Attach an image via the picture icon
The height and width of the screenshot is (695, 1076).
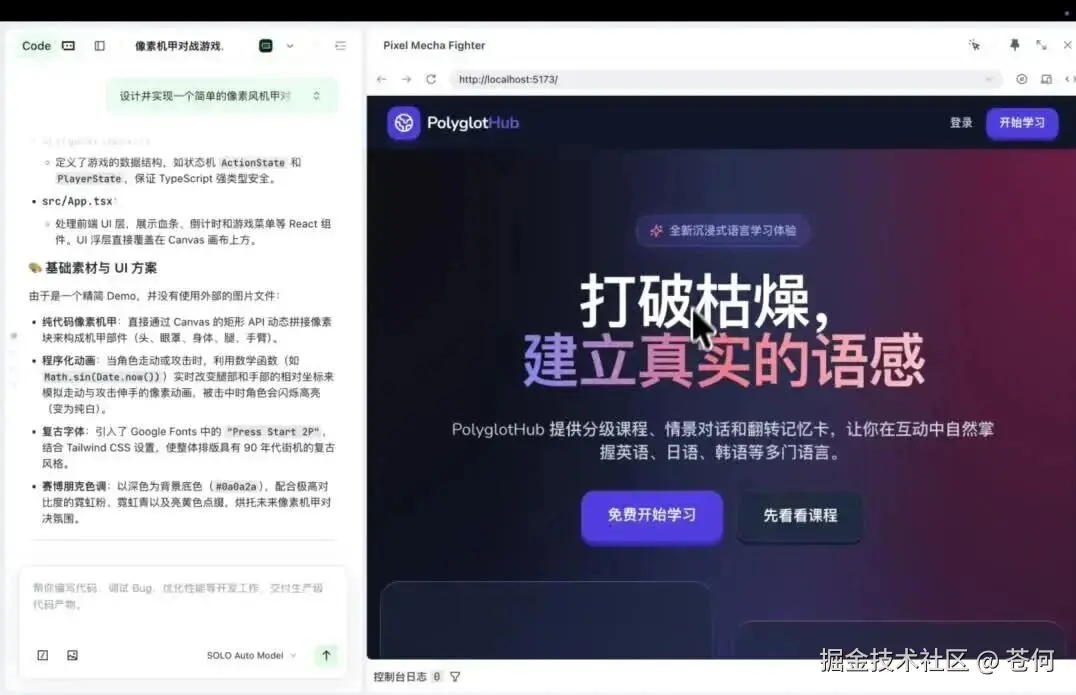[x=72, y=656]
